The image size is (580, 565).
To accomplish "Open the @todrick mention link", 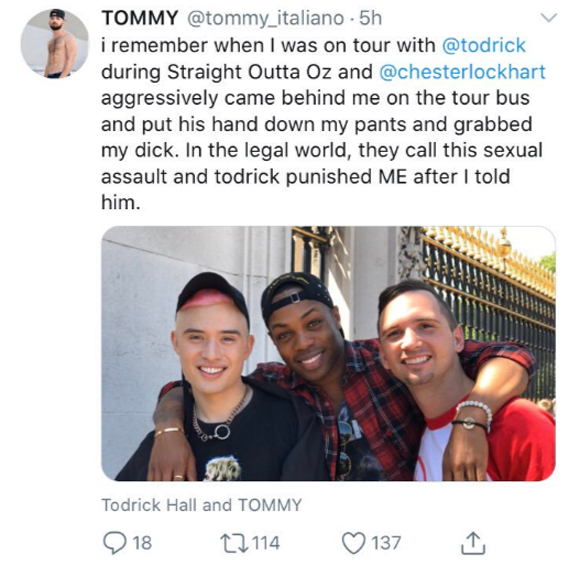I will pos(483,45).
